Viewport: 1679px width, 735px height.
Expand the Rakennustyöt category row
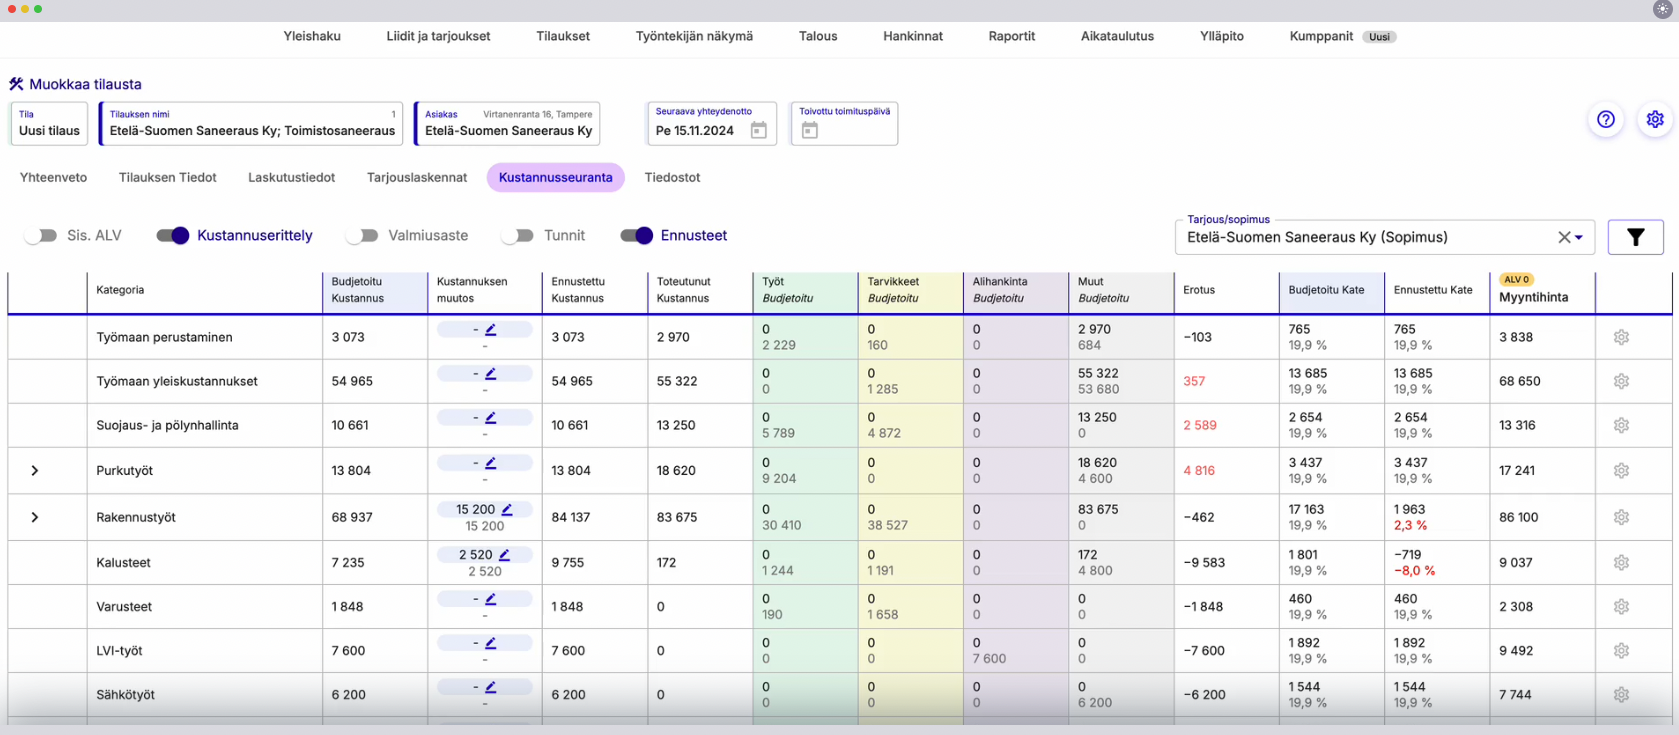[35, 518]
